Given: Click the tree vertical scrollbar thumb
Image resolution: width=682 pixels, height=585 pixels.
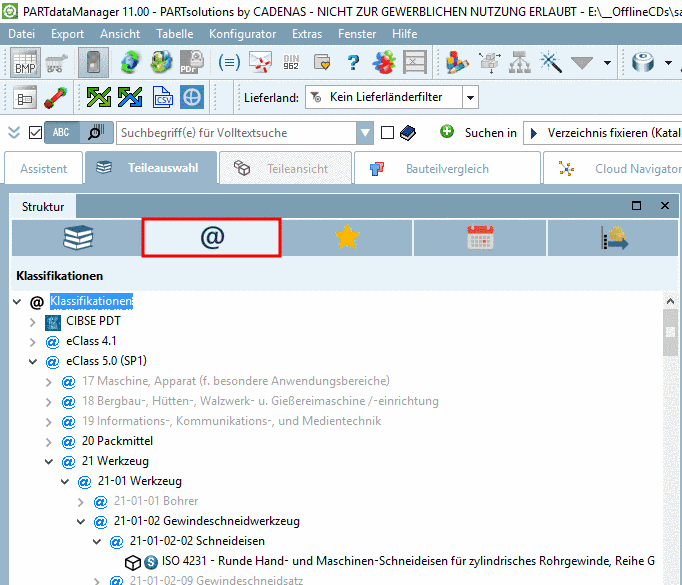Looking at the screenshot, I should click(x=670, y=333).
